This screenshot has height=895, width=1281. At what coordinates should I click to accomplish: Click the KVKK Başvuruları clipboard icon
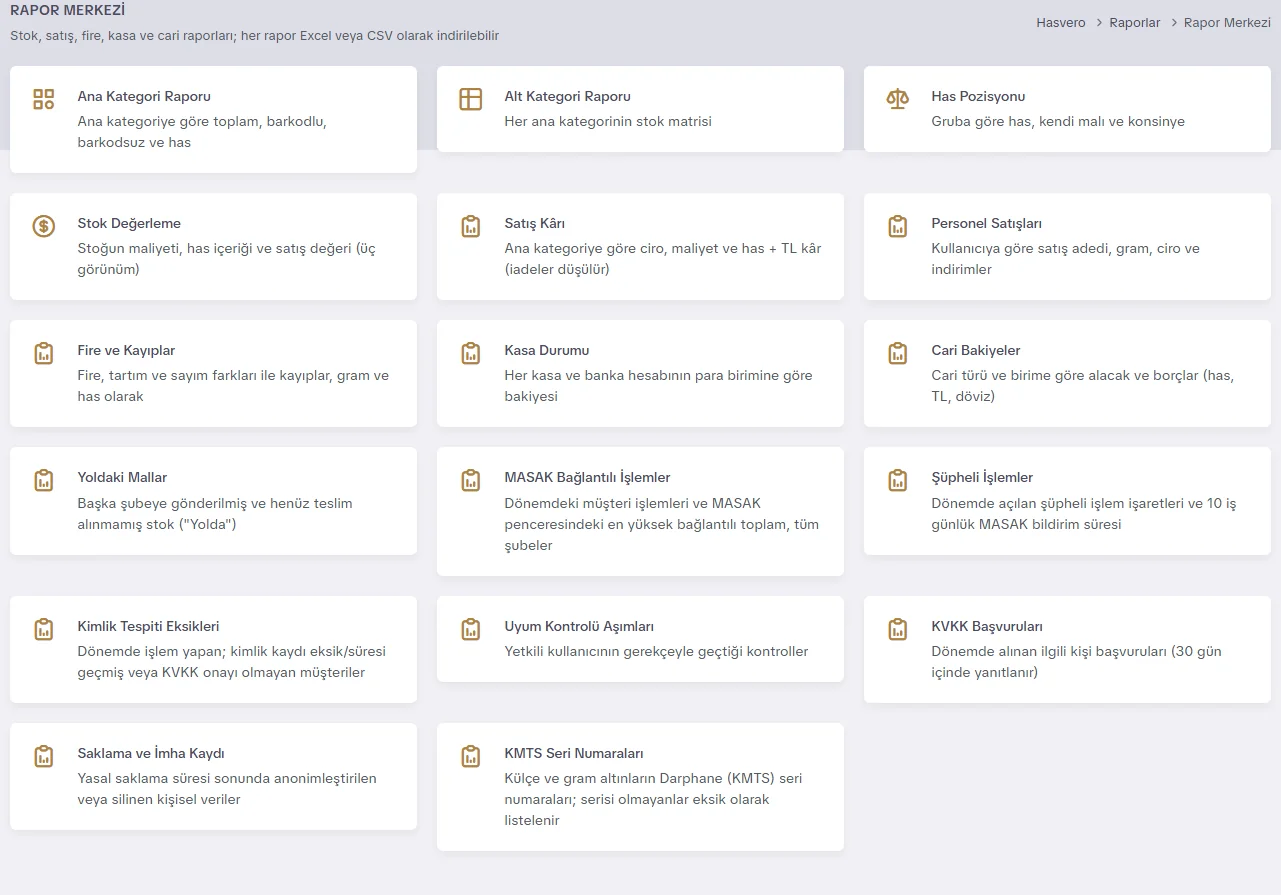[x=897, y=629]
